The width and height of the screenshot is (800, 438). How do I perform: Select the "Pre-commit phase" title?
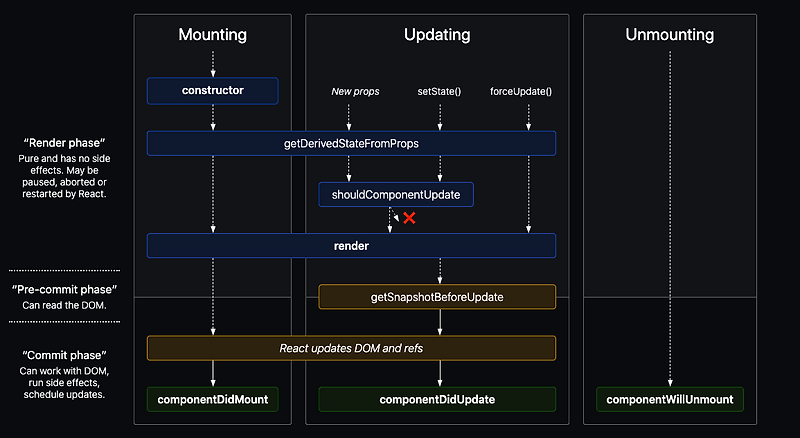63,289
